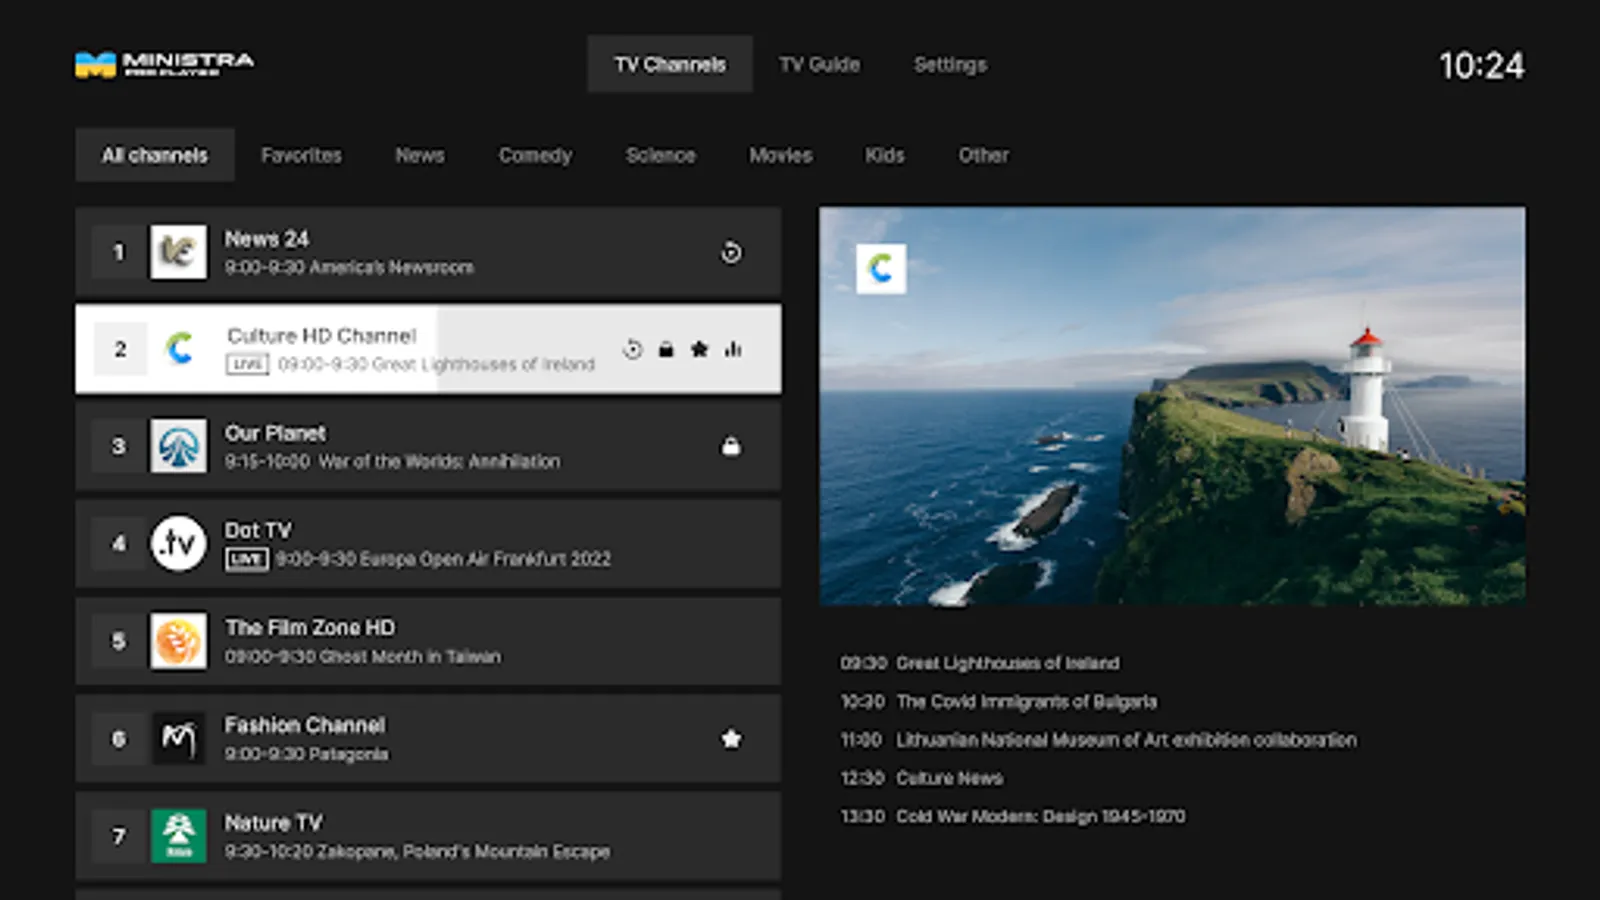
Task: Click the lighthouse video preview
Action: coord(1172,406)
